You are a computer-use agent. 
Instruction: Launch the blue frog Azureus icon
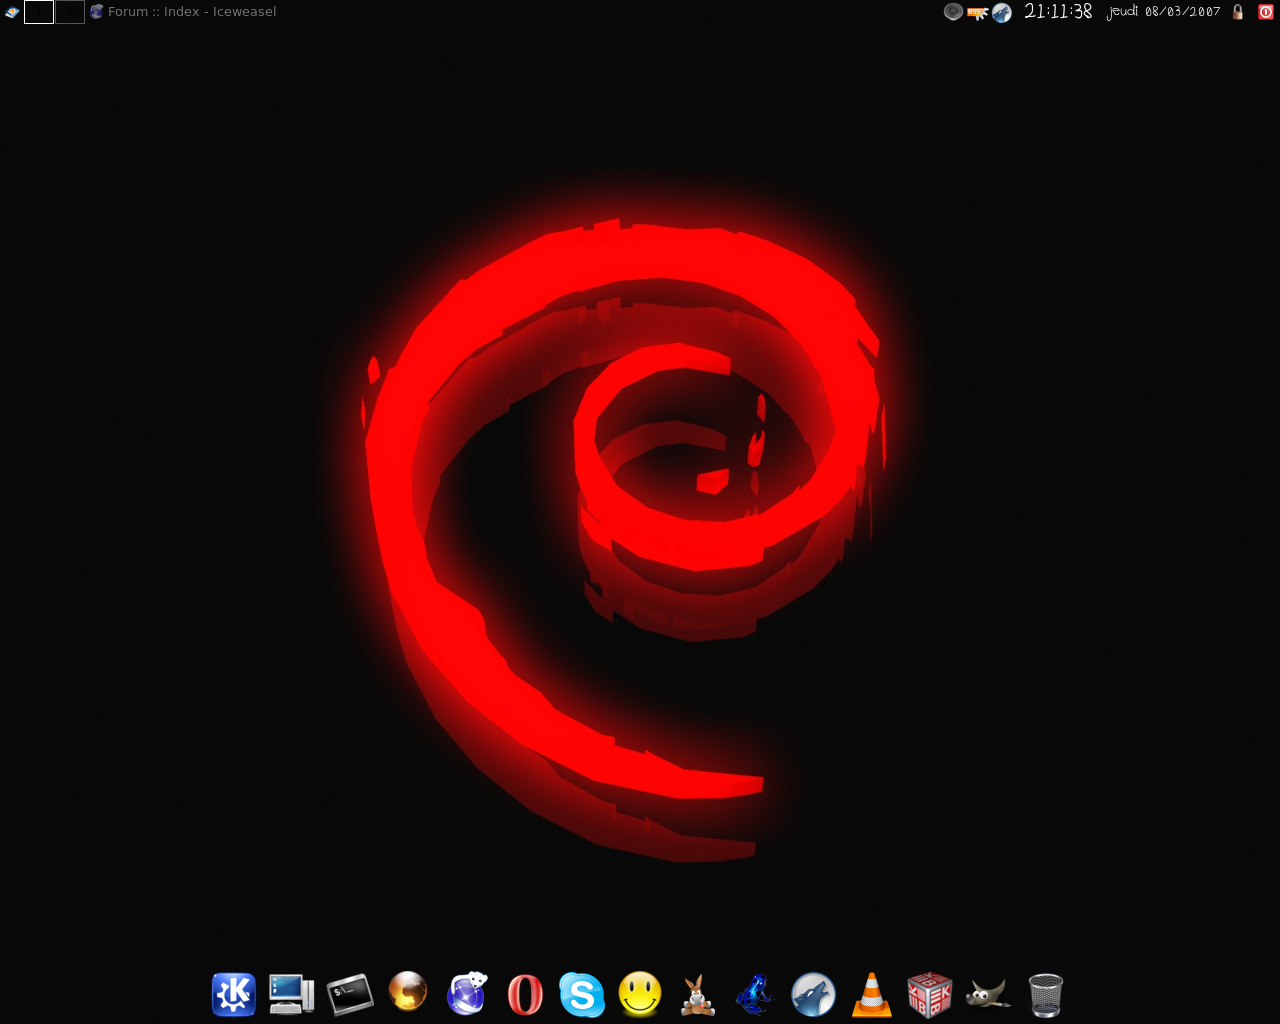(755, 995)
